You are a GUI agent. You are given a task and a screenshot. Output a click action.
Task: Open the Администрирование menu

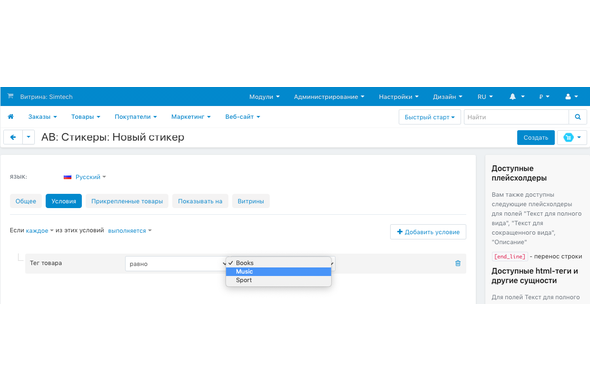click(x=329, y=97)
